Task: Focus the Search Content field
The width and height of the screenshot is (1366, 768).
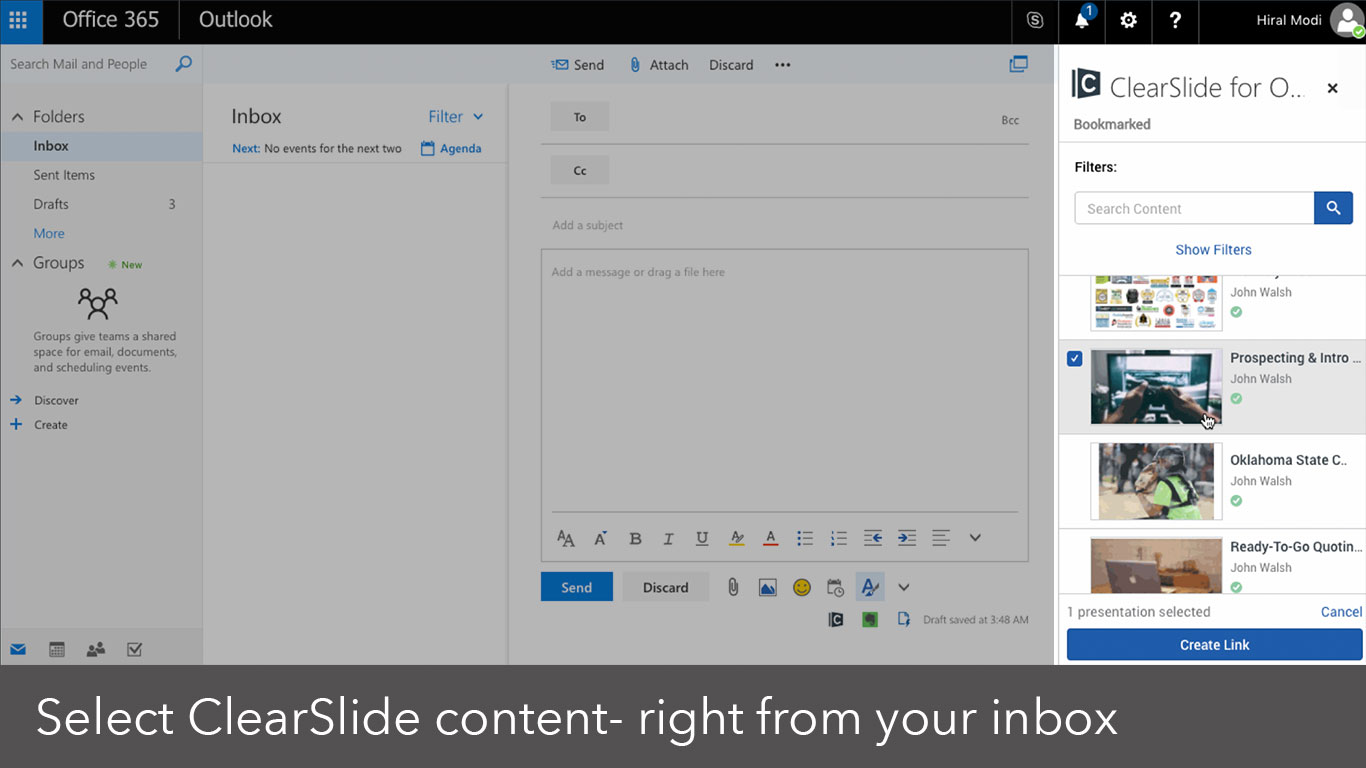Action: (1194, 208)
